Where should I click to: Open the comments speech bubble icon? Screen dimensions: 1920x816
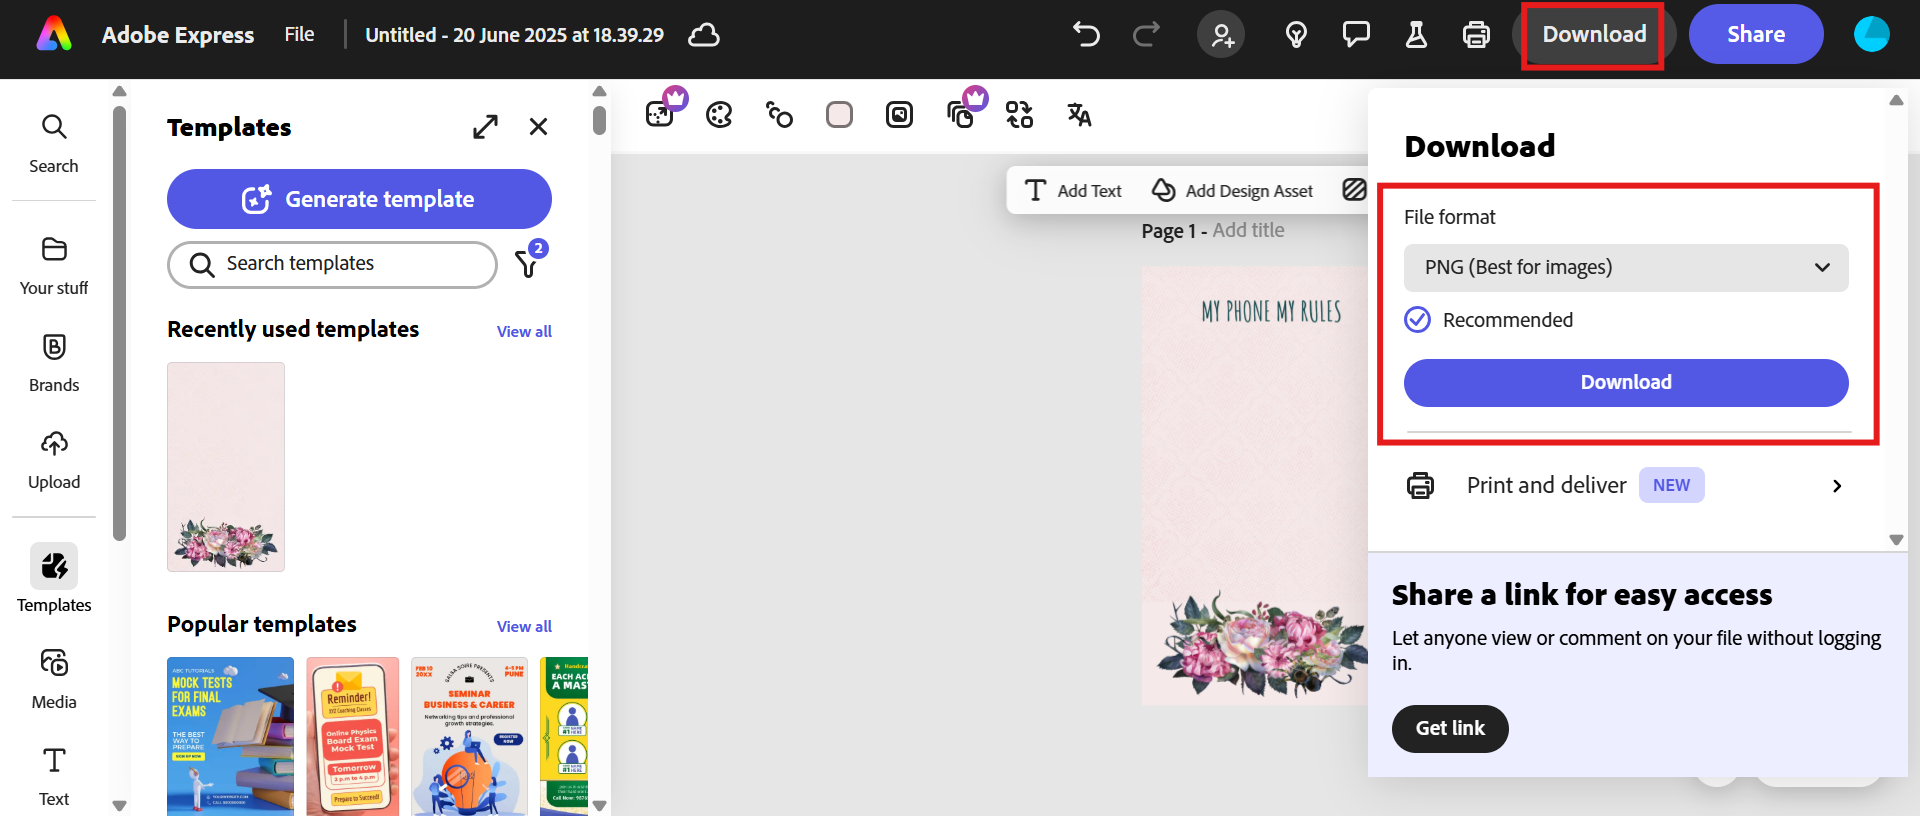click(1356, 35)
